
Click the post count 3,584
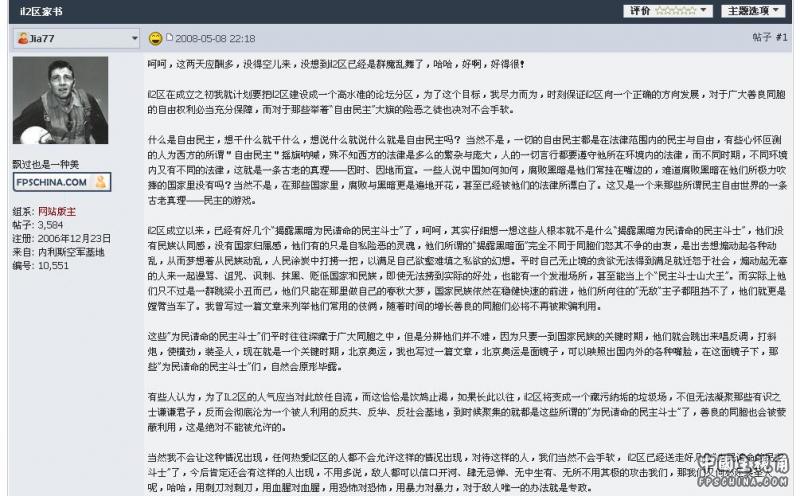51,225
